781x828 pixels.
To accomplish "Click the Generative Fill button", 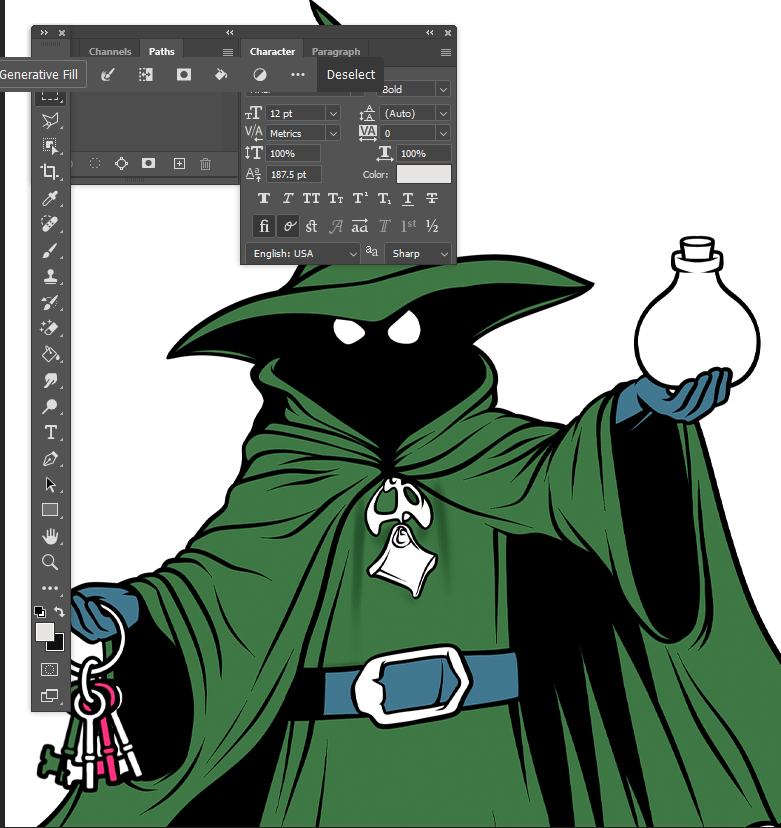I will click(42, 74).
